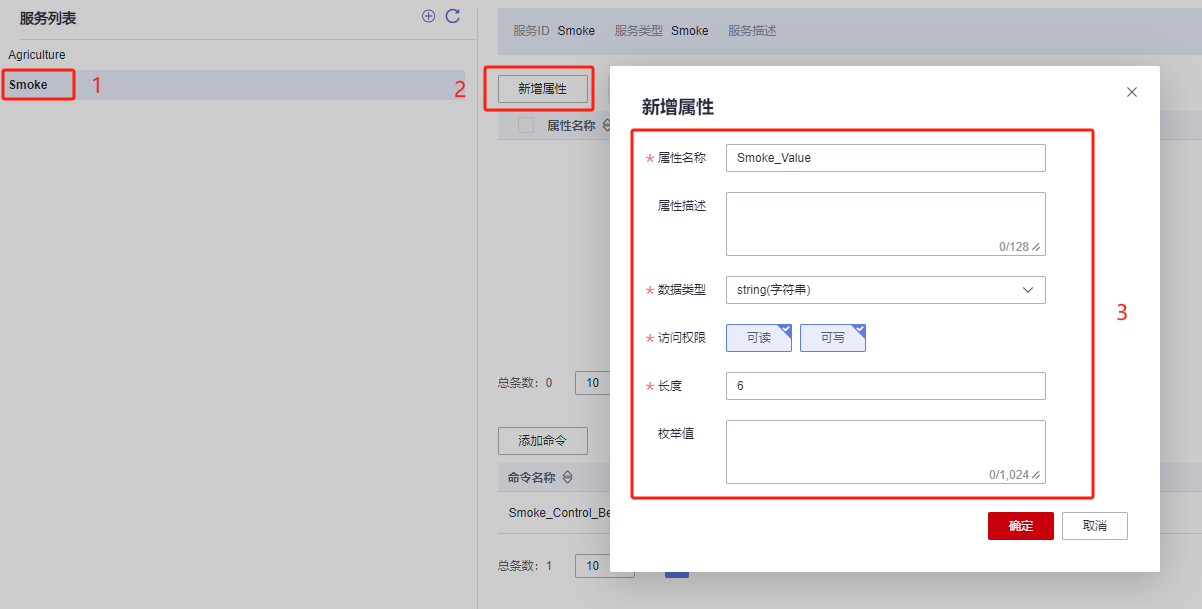Open the page size selector for commands
Viewport: 1202px width, 609px height.
(x=592, y=566)
